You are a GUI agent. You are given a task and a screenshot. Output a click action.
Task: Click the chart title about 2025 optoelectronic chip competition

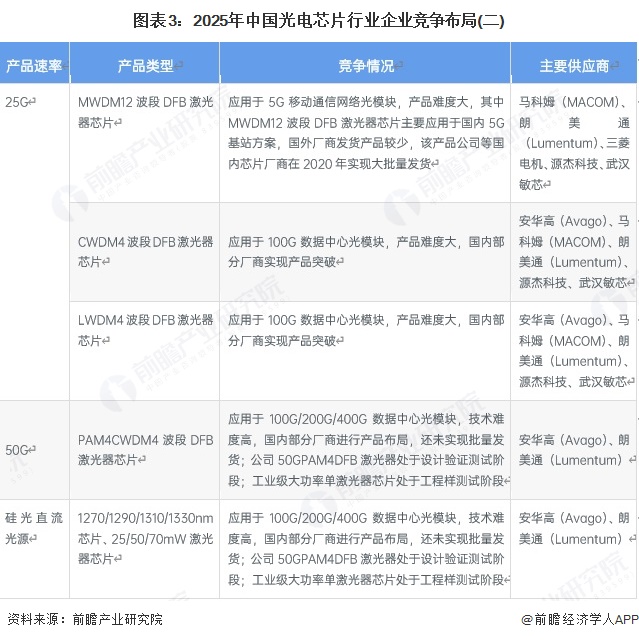(319, 20)
